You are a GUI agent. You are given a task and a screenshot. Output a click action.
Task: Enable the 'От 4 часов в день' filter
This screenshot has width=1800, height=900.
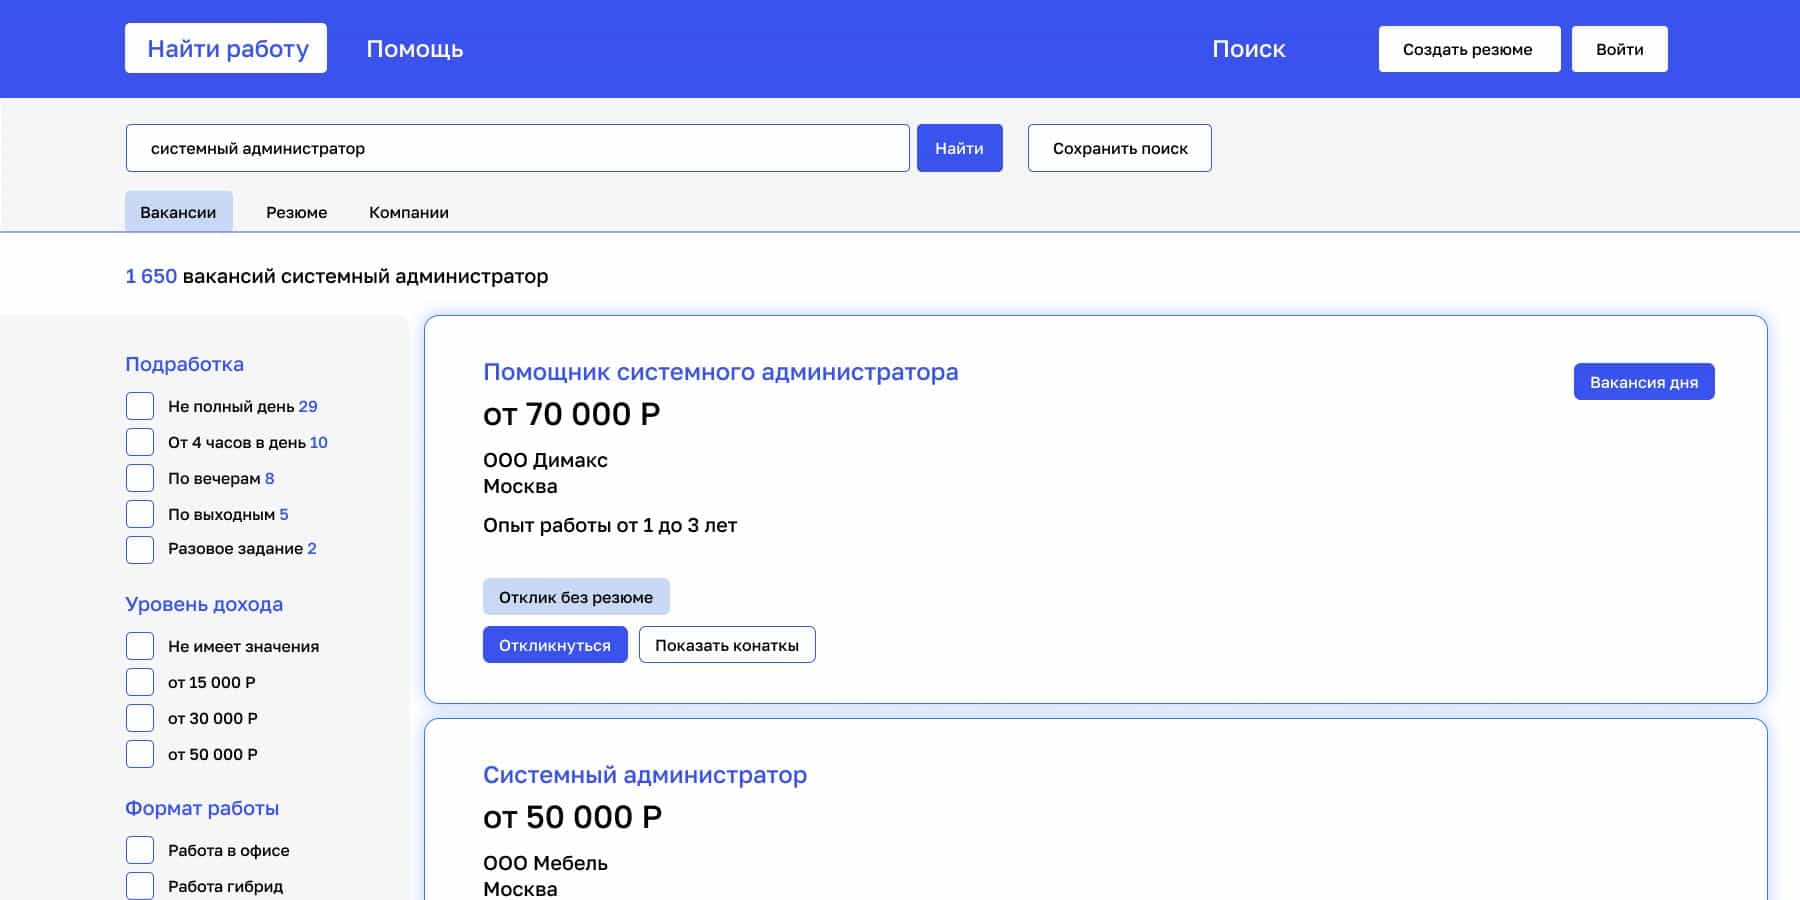coord(140,442)
